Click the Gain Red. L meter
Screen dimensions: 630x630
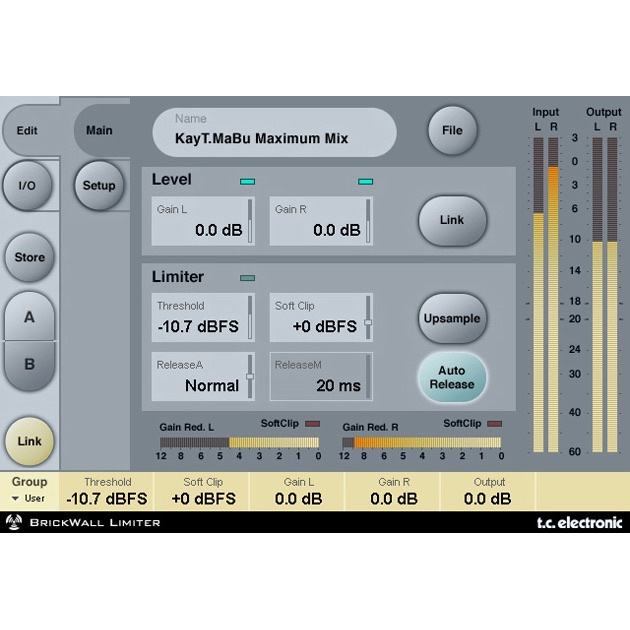tap(239, 442)
